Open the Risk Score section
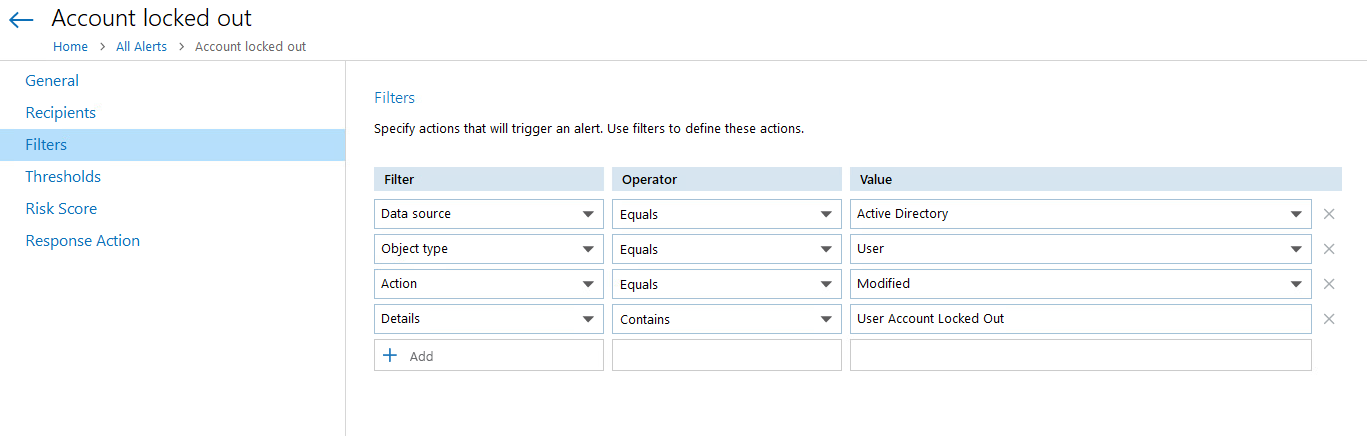This screenshot has width=1367, height=436. [61, 209]
